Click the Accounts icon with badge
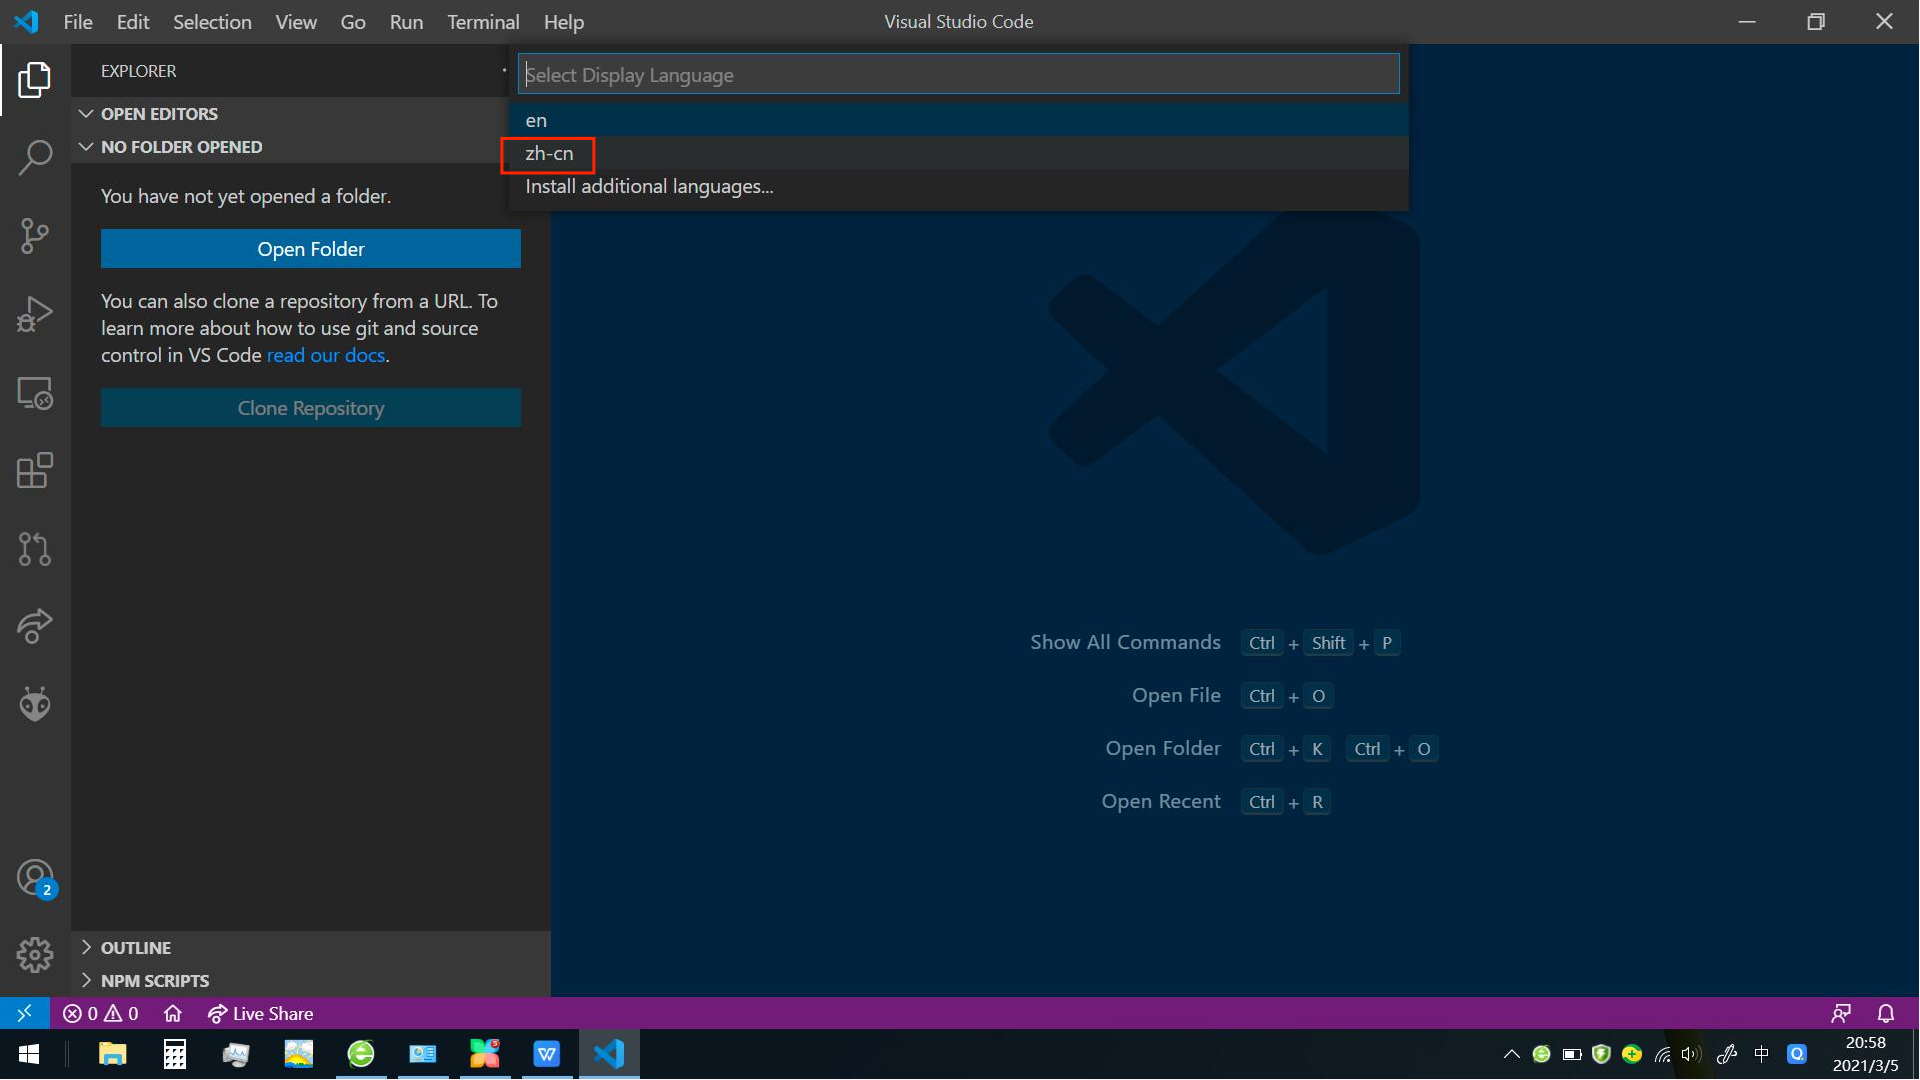This screenshot has width=1920, height=1080. click(35, 879)
